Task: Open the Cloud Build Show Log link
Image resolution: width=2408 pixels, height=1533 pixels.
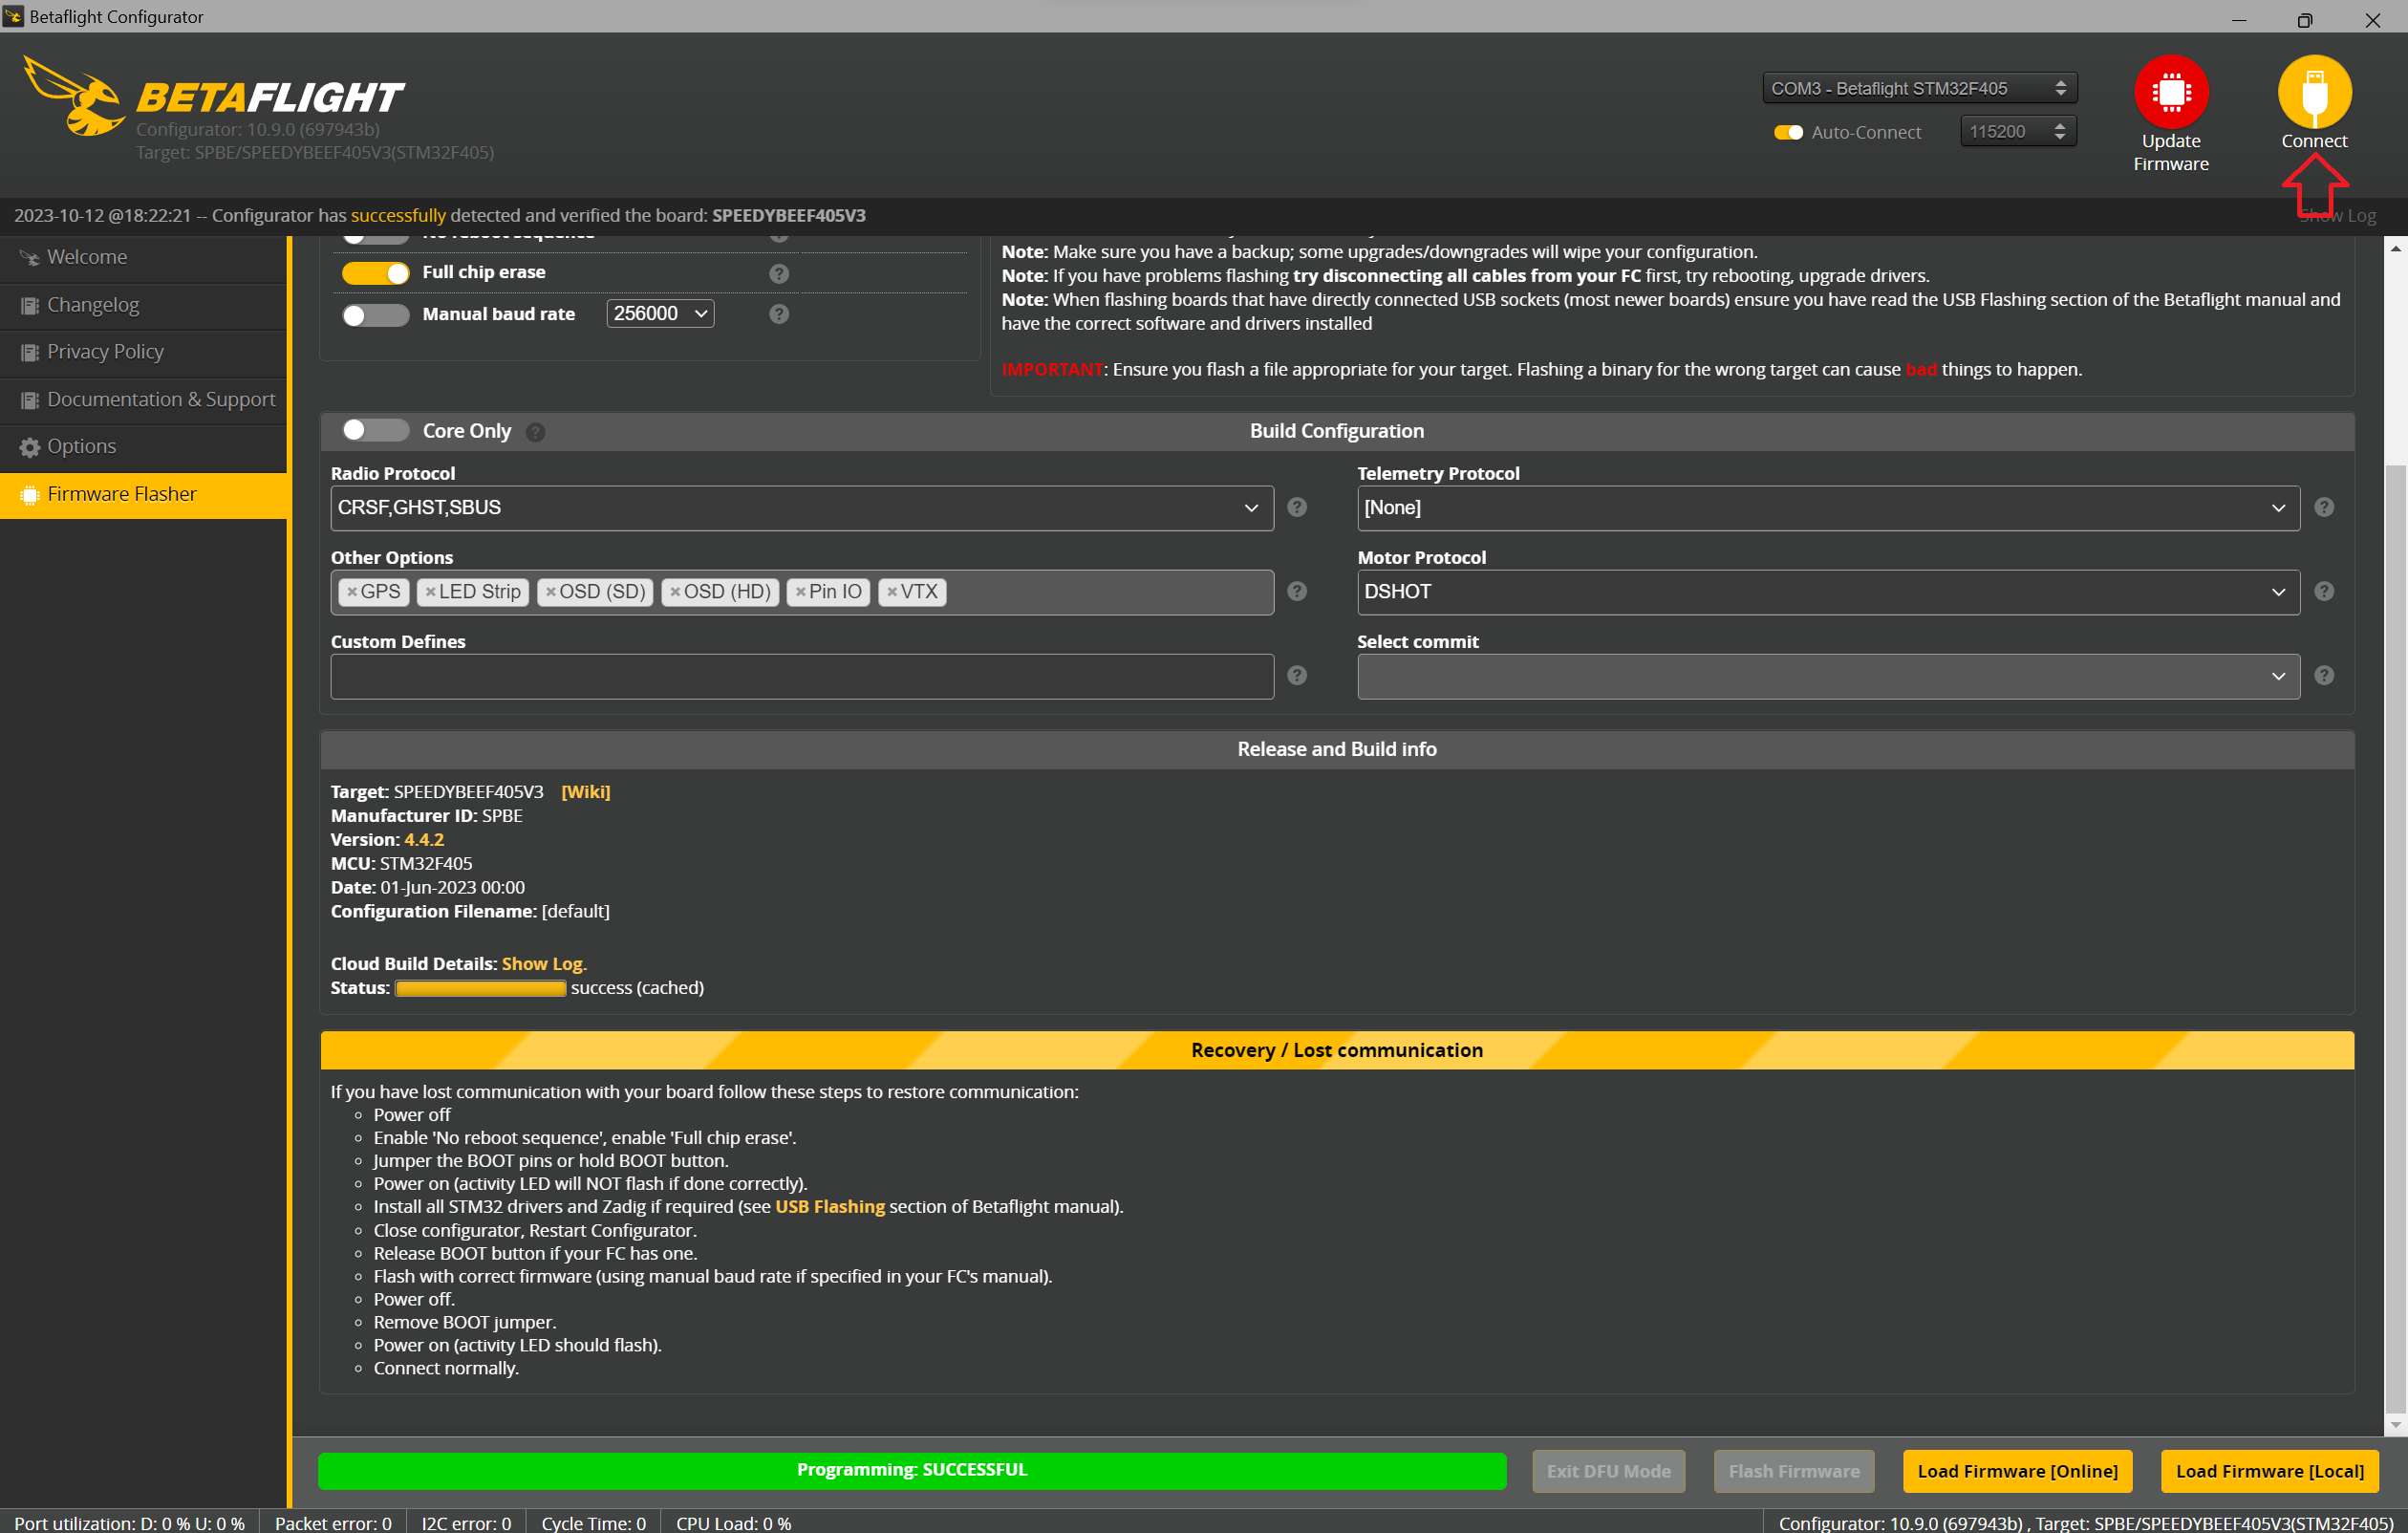Action: pyautogui.click(x=543, y=964)
